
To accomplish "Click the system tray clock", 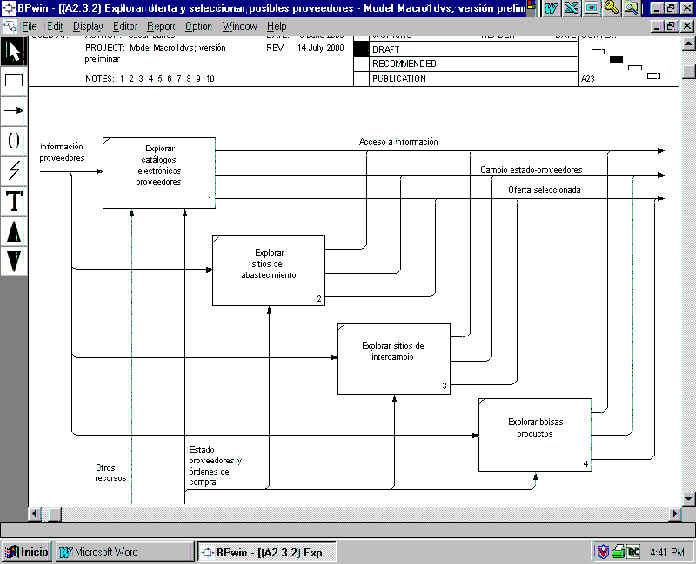I will (666, 552).
